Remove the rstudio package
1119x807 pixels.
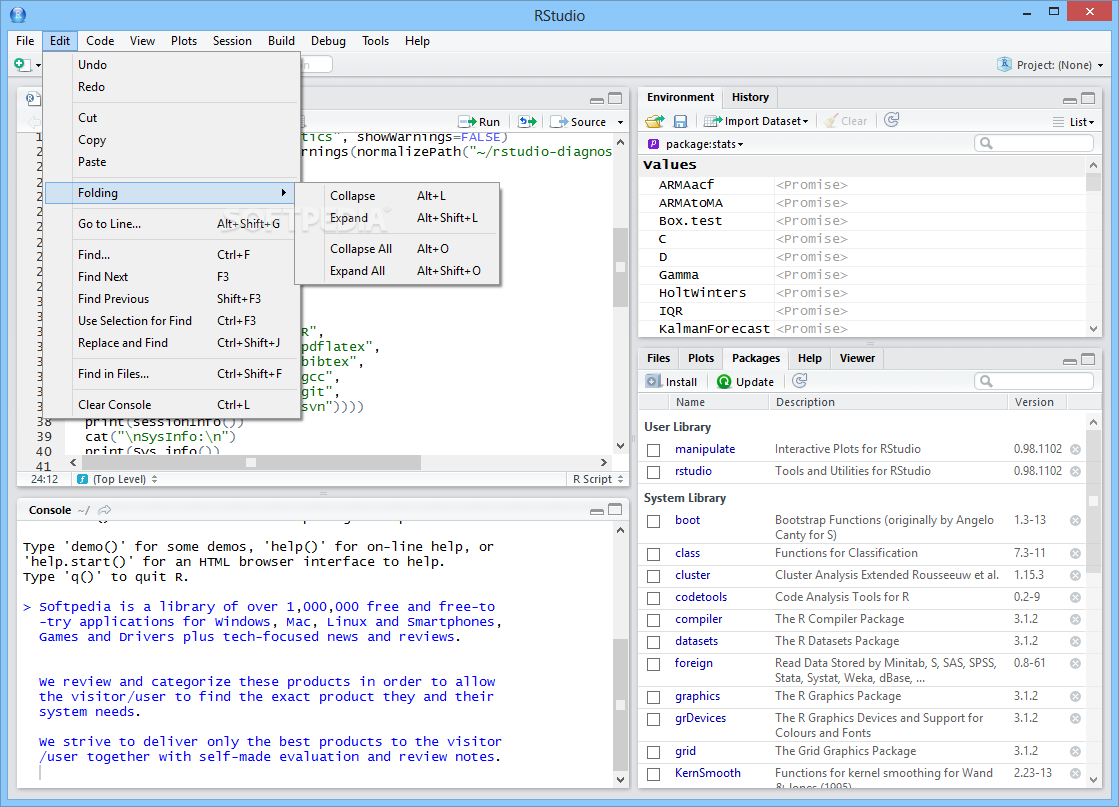tap(1075, 472)
